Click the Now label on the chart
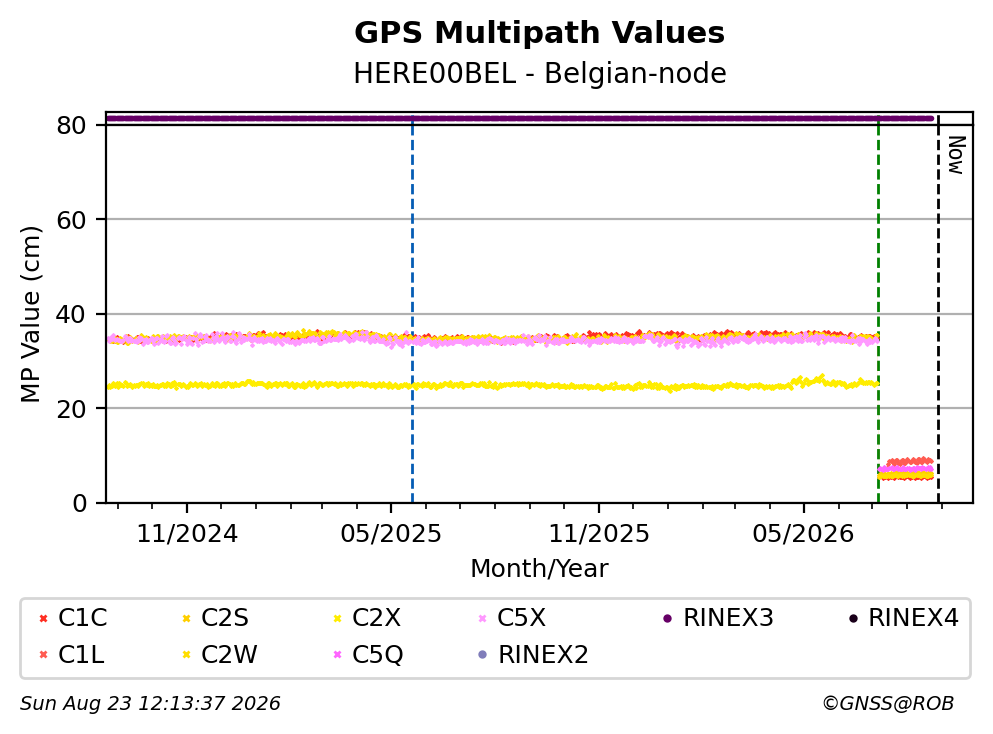 [956, 155]
